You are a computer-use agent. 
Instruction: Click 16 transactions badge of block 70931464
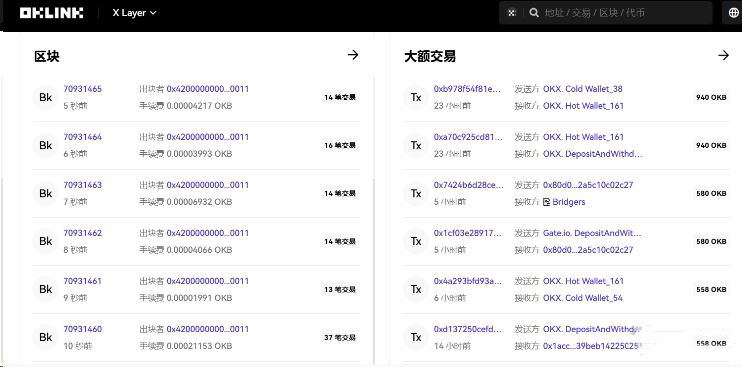pyautogui.click(x=340, y=145)
